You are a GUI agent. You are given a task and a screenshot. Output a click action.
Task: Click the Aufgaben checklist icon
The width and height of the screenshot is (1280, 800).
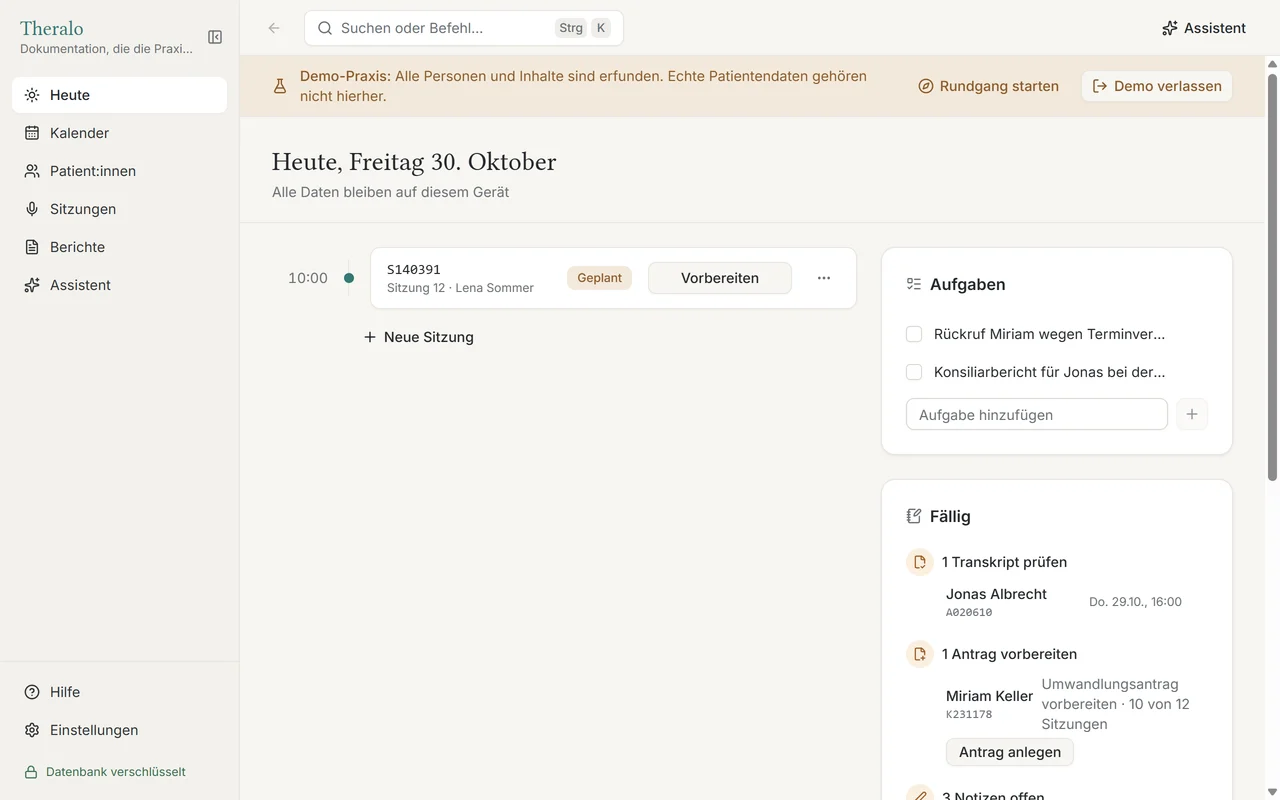[x=914, y=284]
